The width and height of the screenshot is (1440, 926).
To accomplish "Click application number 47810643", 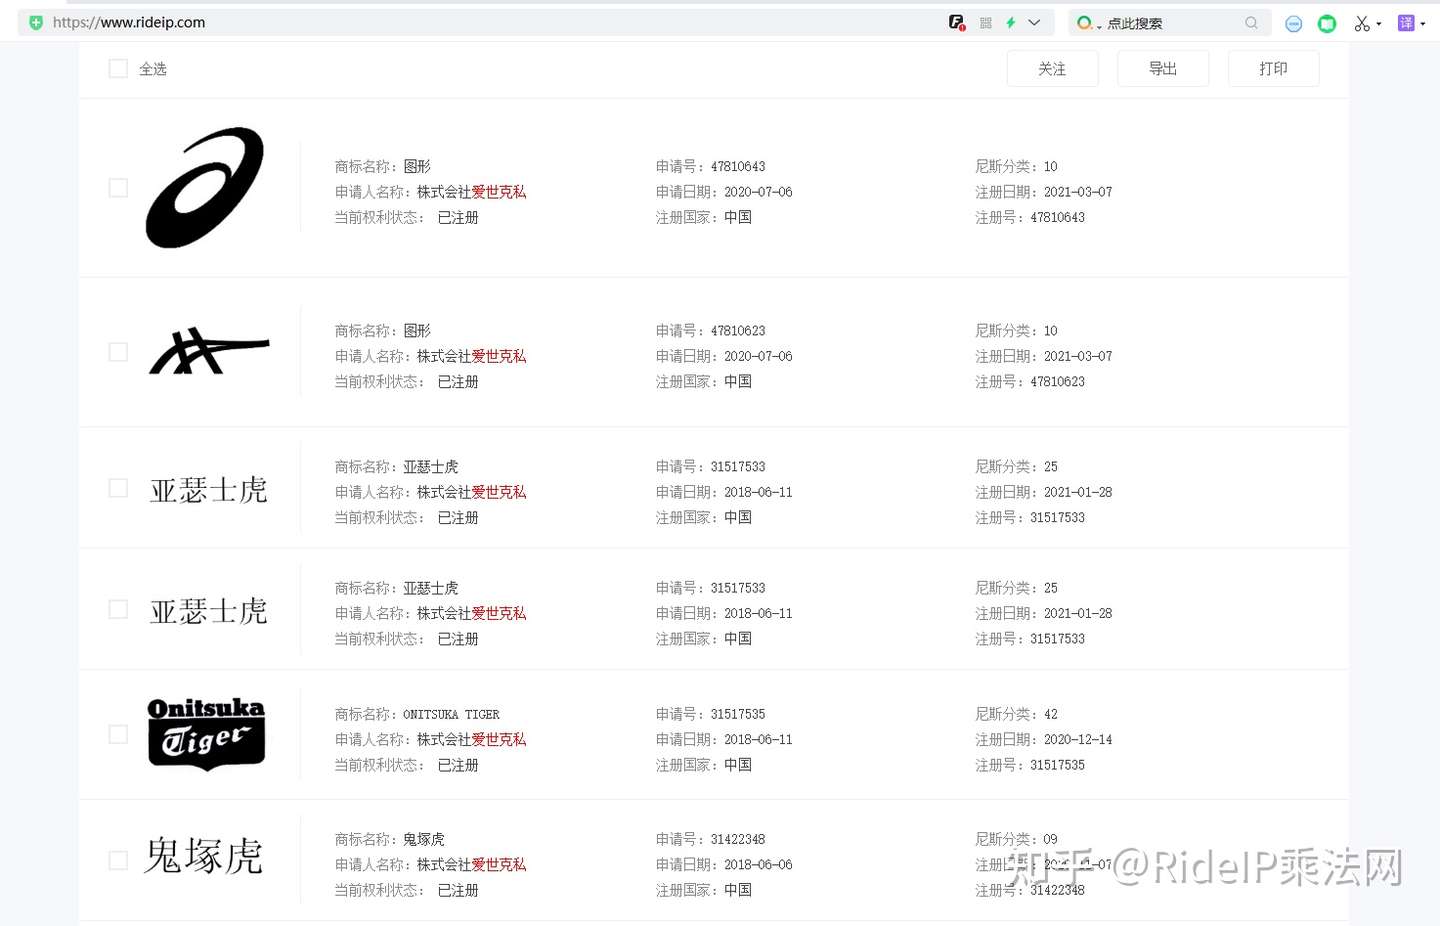I will (738, 167).
